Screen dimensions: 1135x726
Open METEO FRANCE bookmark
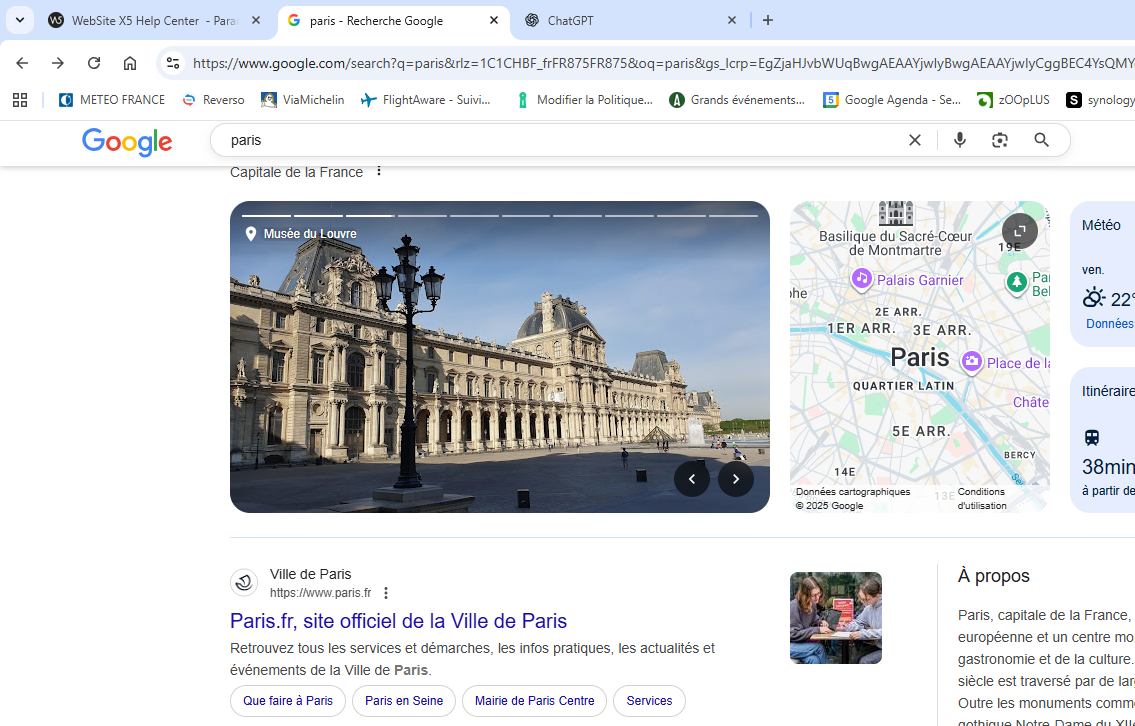tap(111, 100)
